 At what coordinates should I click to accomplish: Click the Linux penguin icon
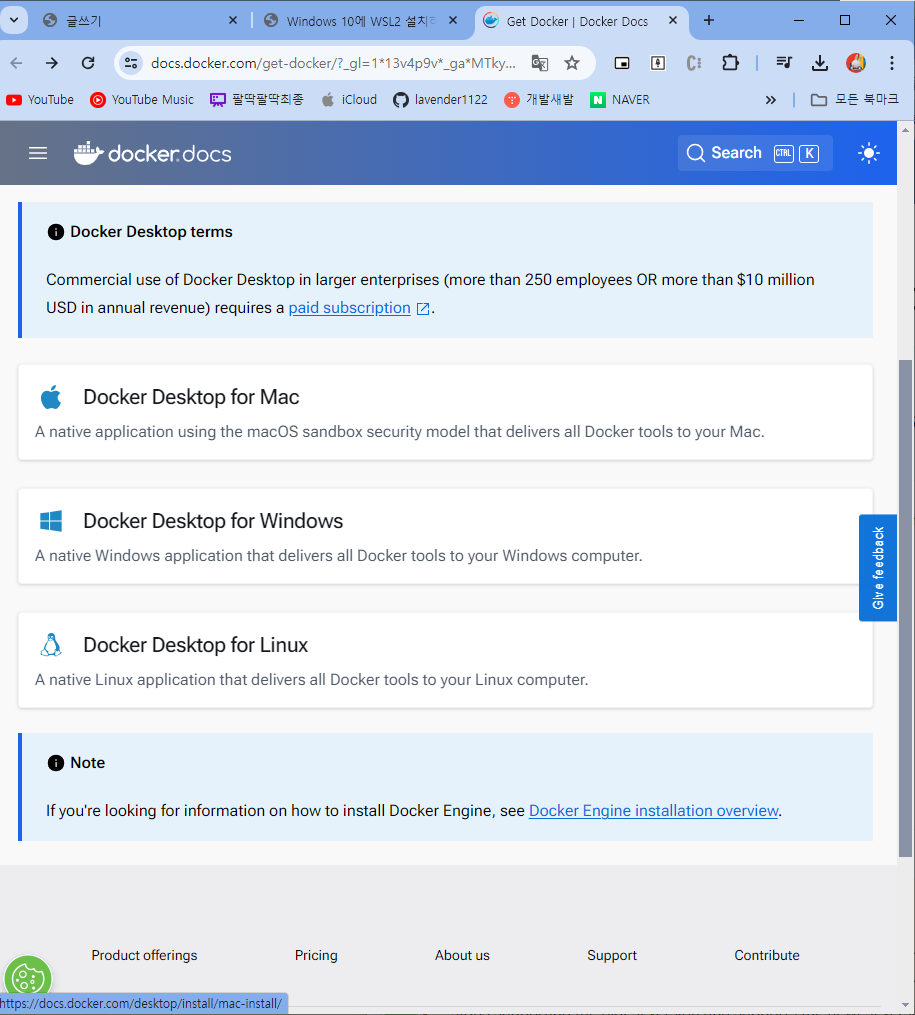point(51,645)
